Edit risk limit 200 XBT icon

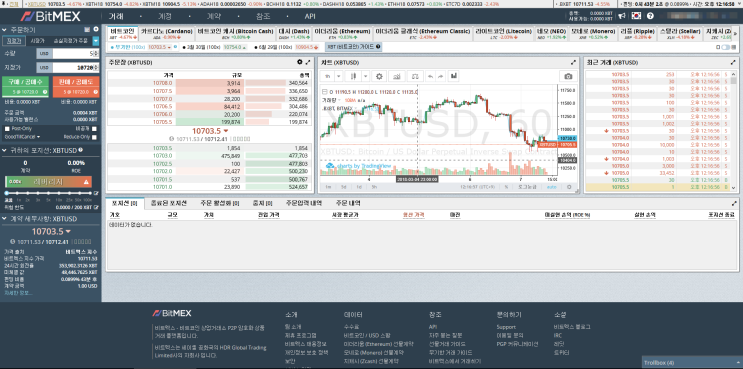point(96,207)
